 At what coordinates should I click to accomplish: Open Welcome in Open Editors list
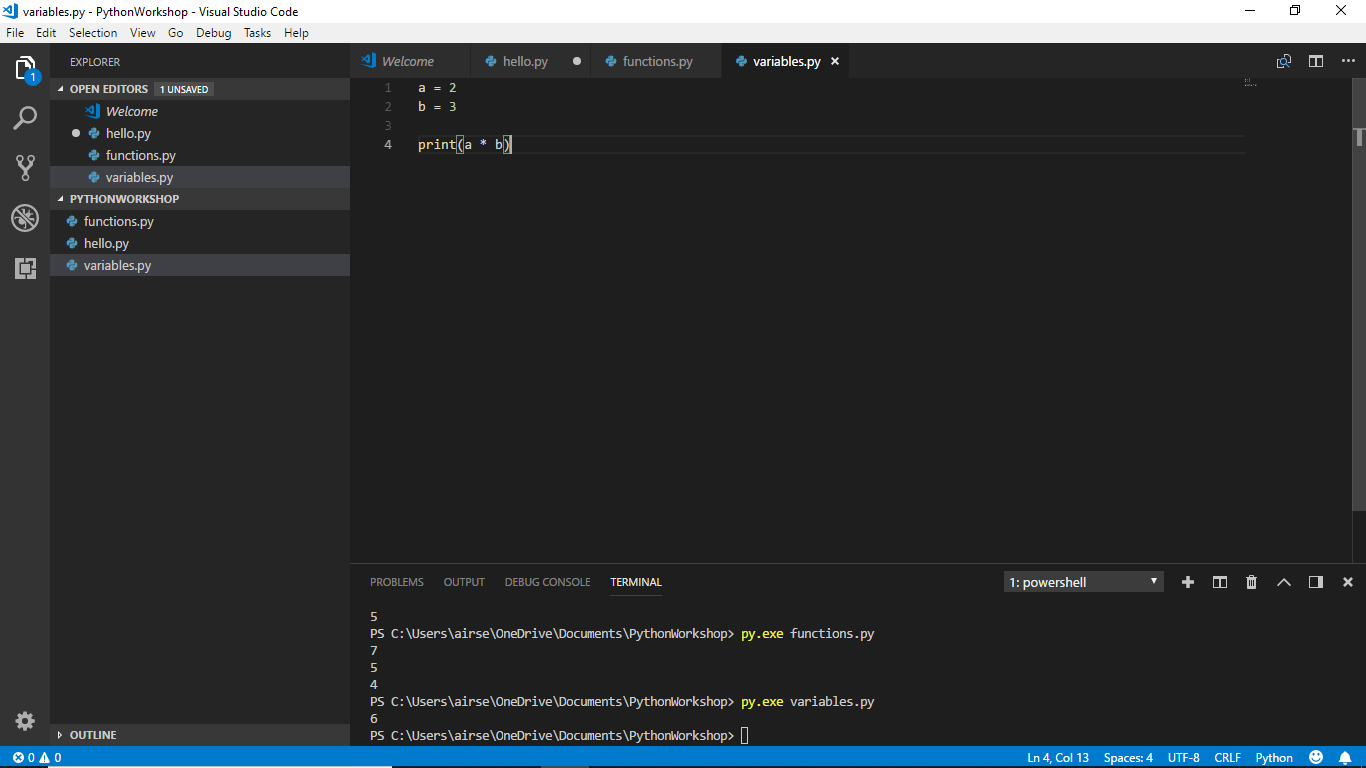(x=200, y=111)
